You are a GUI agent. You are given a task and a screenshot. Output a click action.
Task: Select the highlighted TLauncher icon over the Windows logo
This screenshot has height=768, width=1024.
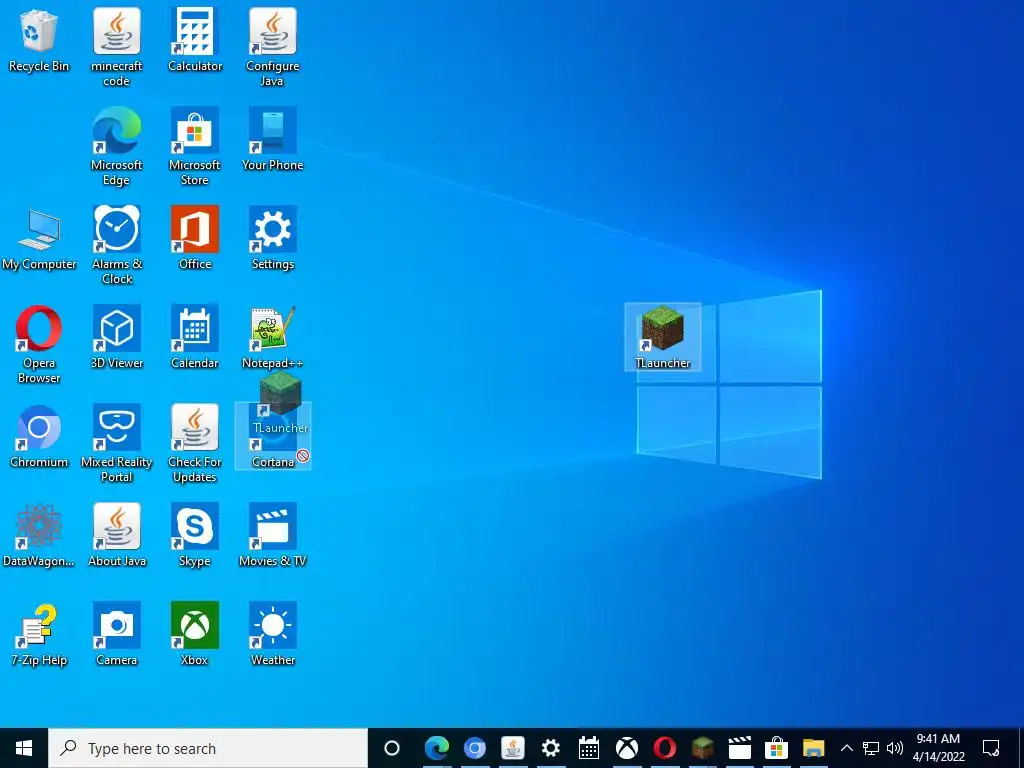click(x=663, y=338)
